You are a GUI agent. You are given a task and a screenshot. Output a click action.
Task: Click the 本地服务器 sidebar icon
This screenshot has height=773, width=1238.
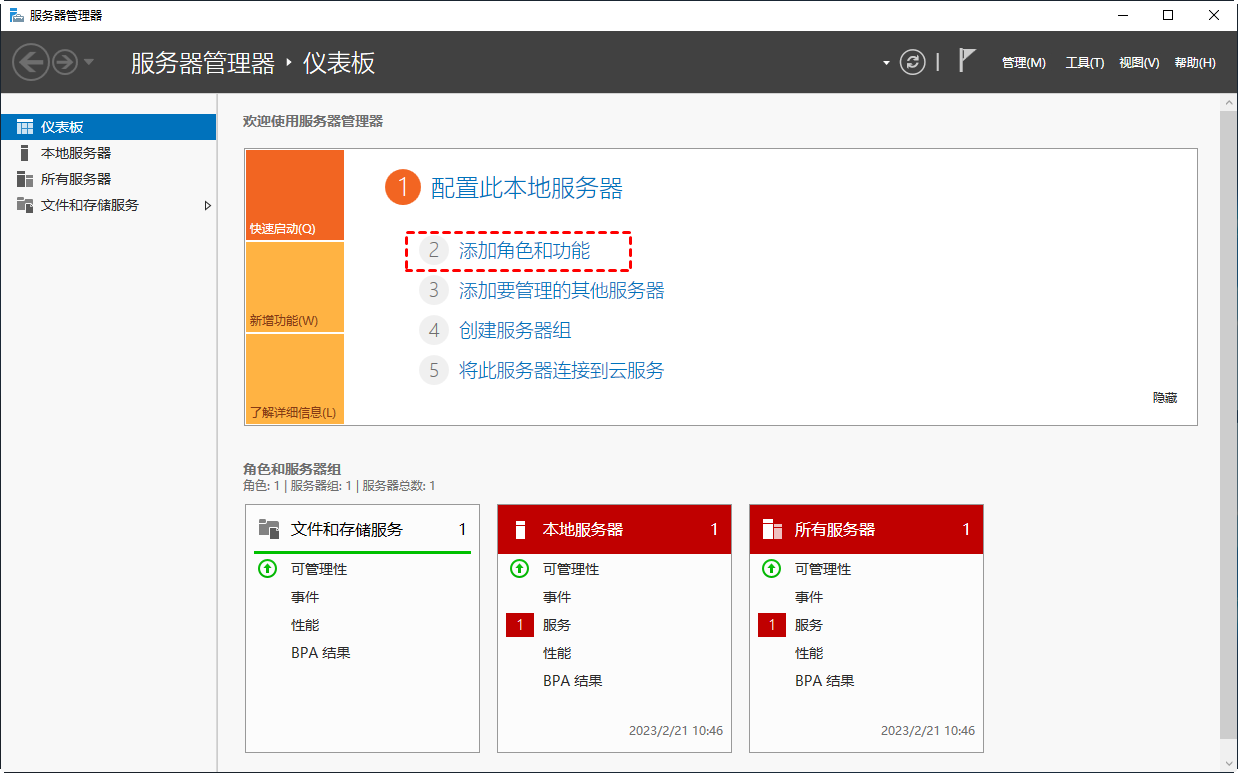[x=25, y=153]
